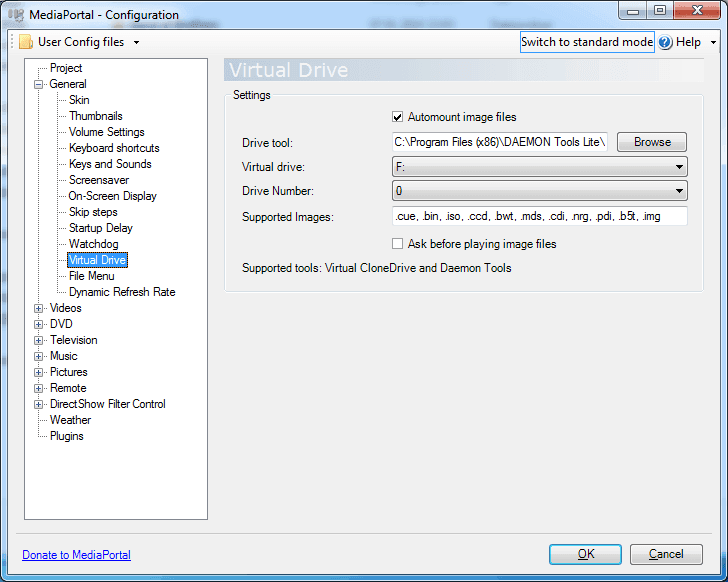Cancel the configuration dialog
Viewport: 728px width, 582px height.
tap(666, 555)
